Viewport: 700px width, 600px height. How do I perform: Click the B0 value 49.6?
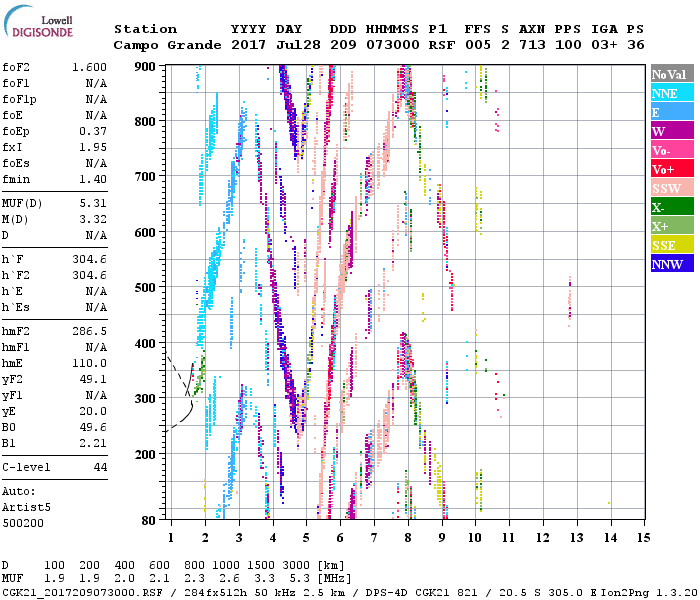93,427
